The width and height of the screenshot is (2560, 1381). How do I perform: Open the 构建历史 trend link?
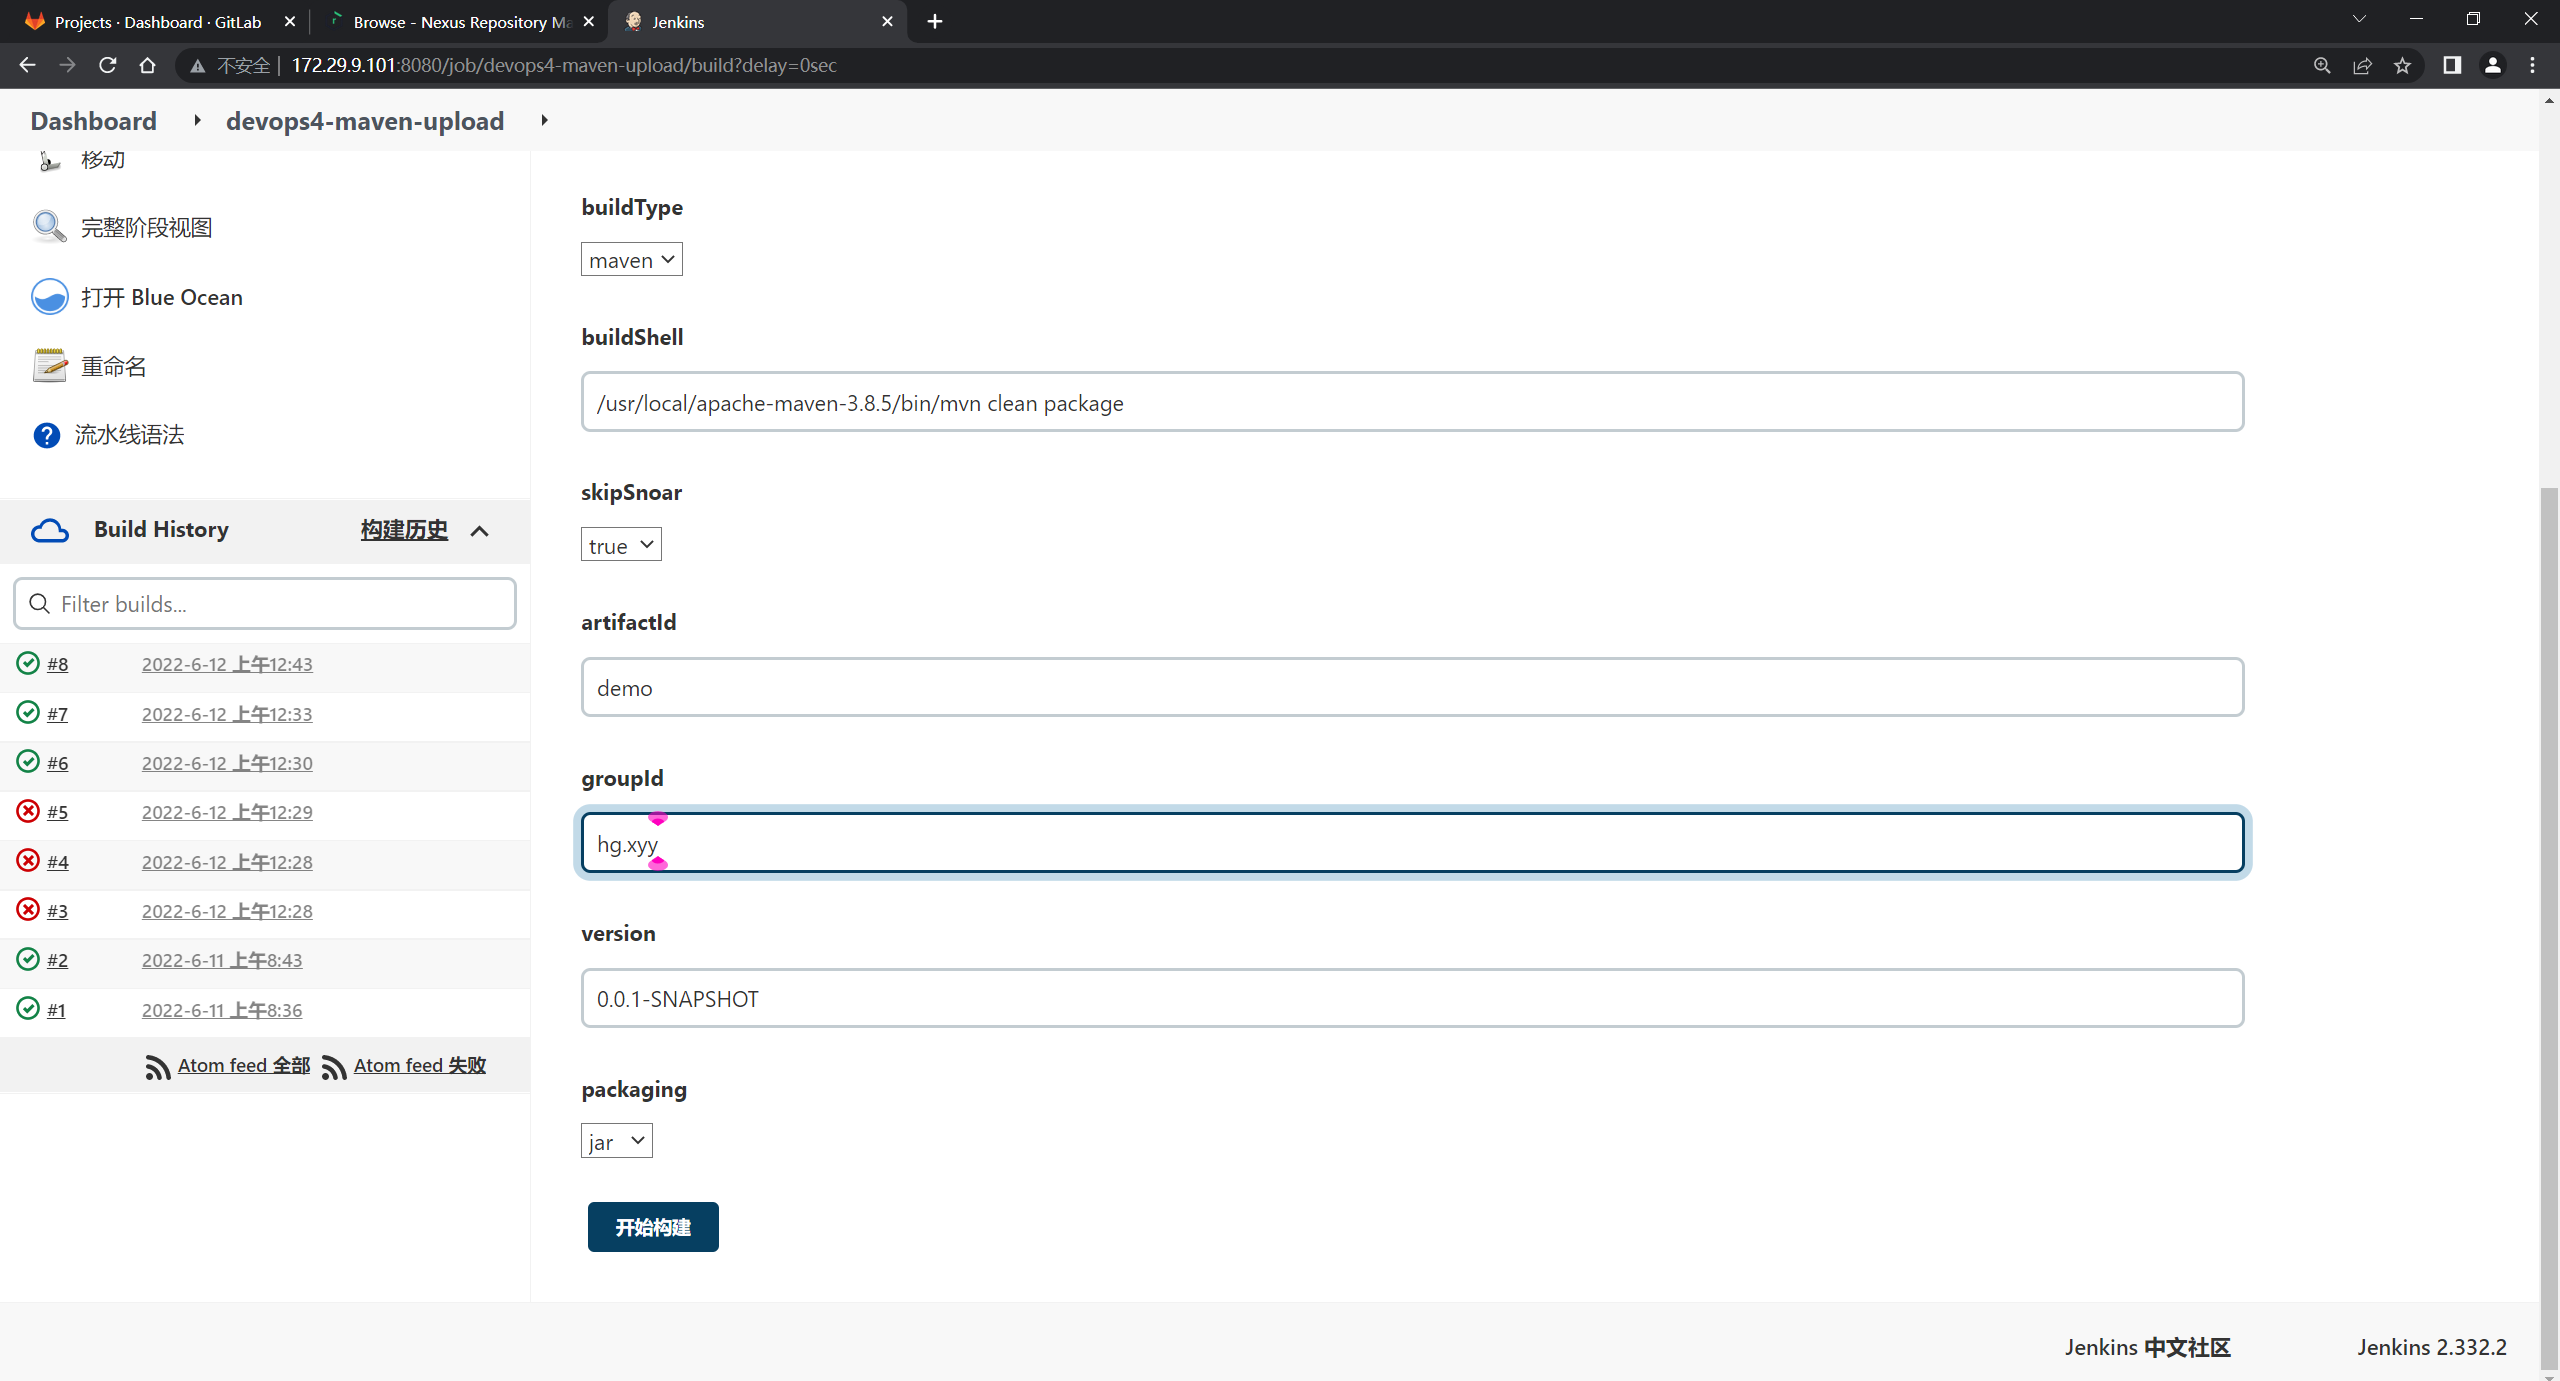(x=404, y=530)
